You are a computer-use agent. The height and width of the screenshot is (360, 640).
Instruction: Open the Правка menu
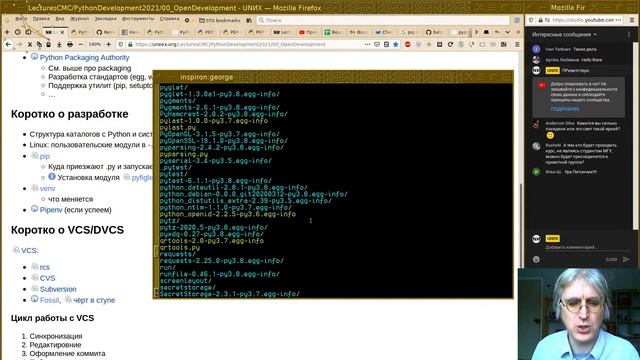(41, 19)
